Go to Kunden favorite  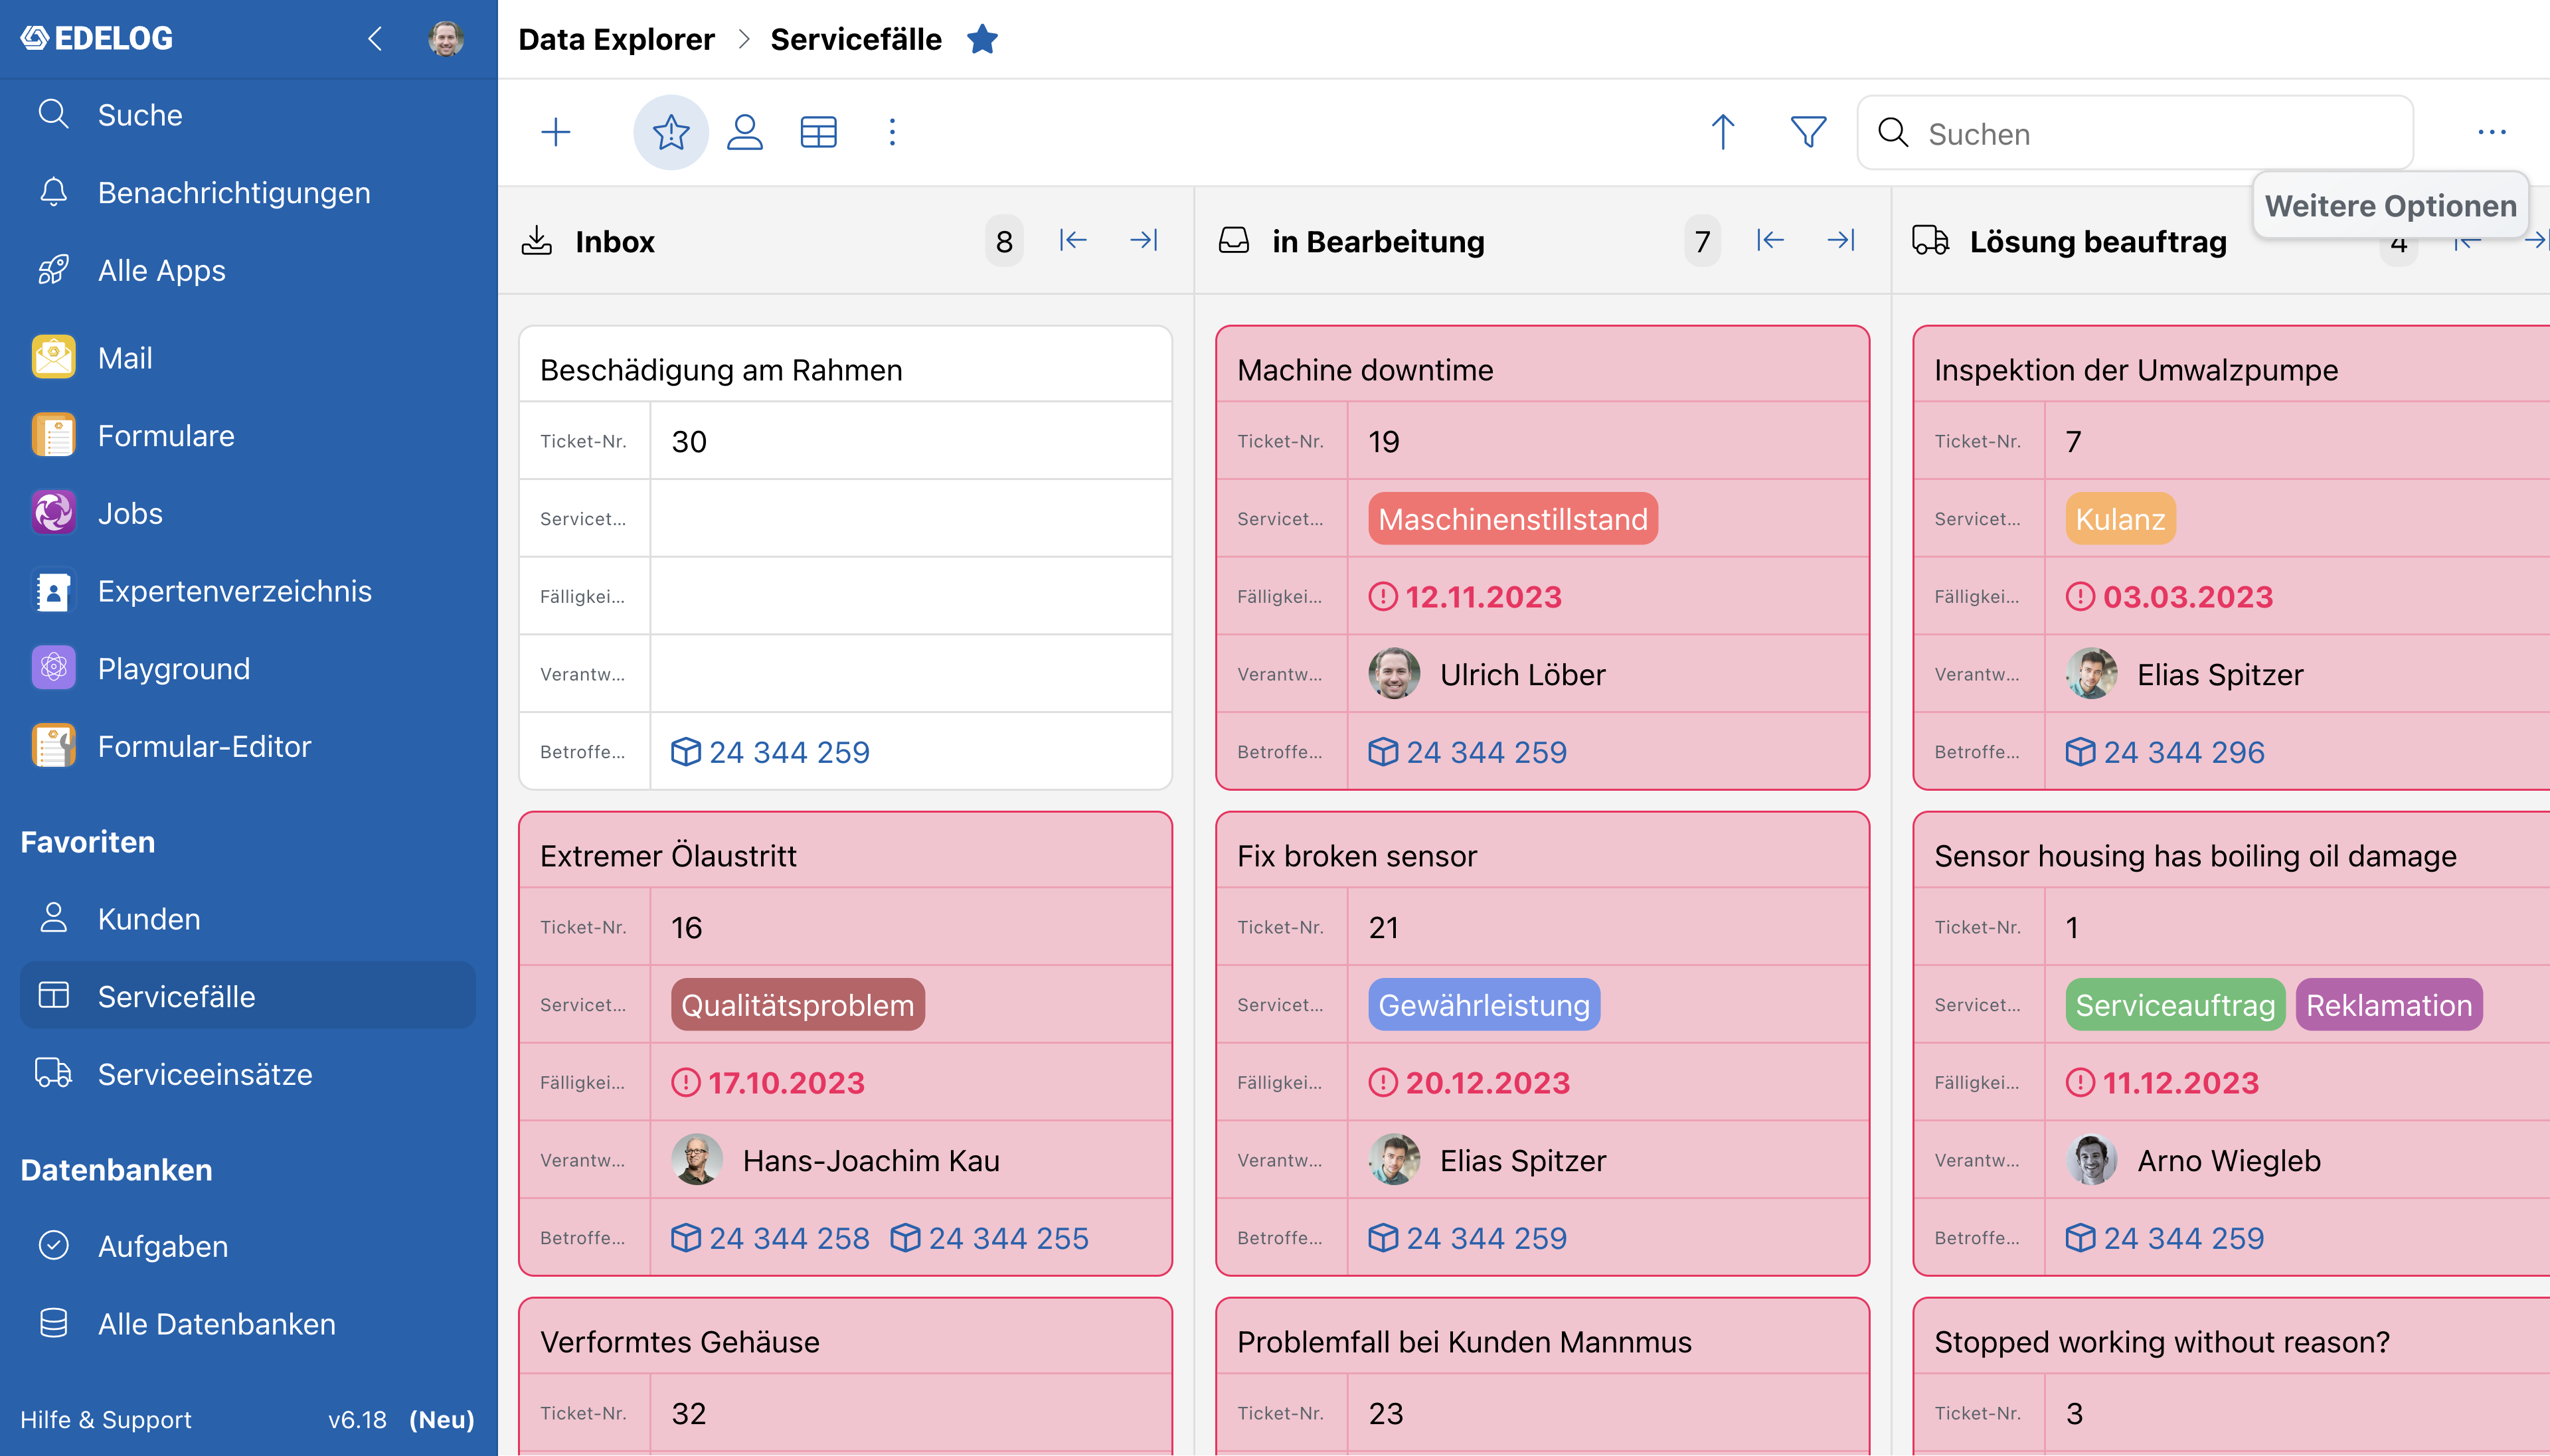249,918
